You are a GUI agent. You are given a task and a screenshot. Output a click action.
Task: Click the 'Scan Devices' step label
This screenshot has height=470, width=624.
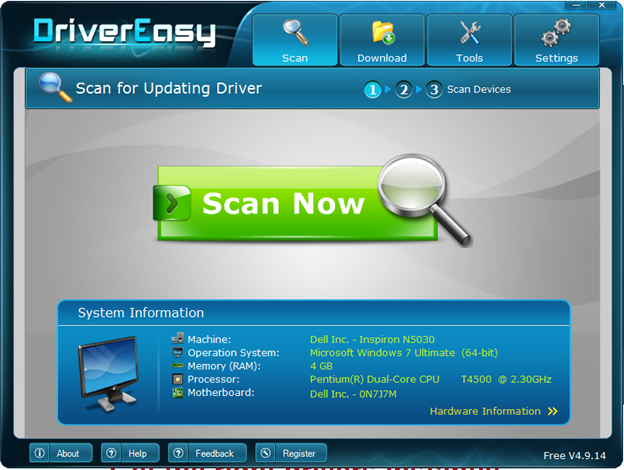click(479, 90)
